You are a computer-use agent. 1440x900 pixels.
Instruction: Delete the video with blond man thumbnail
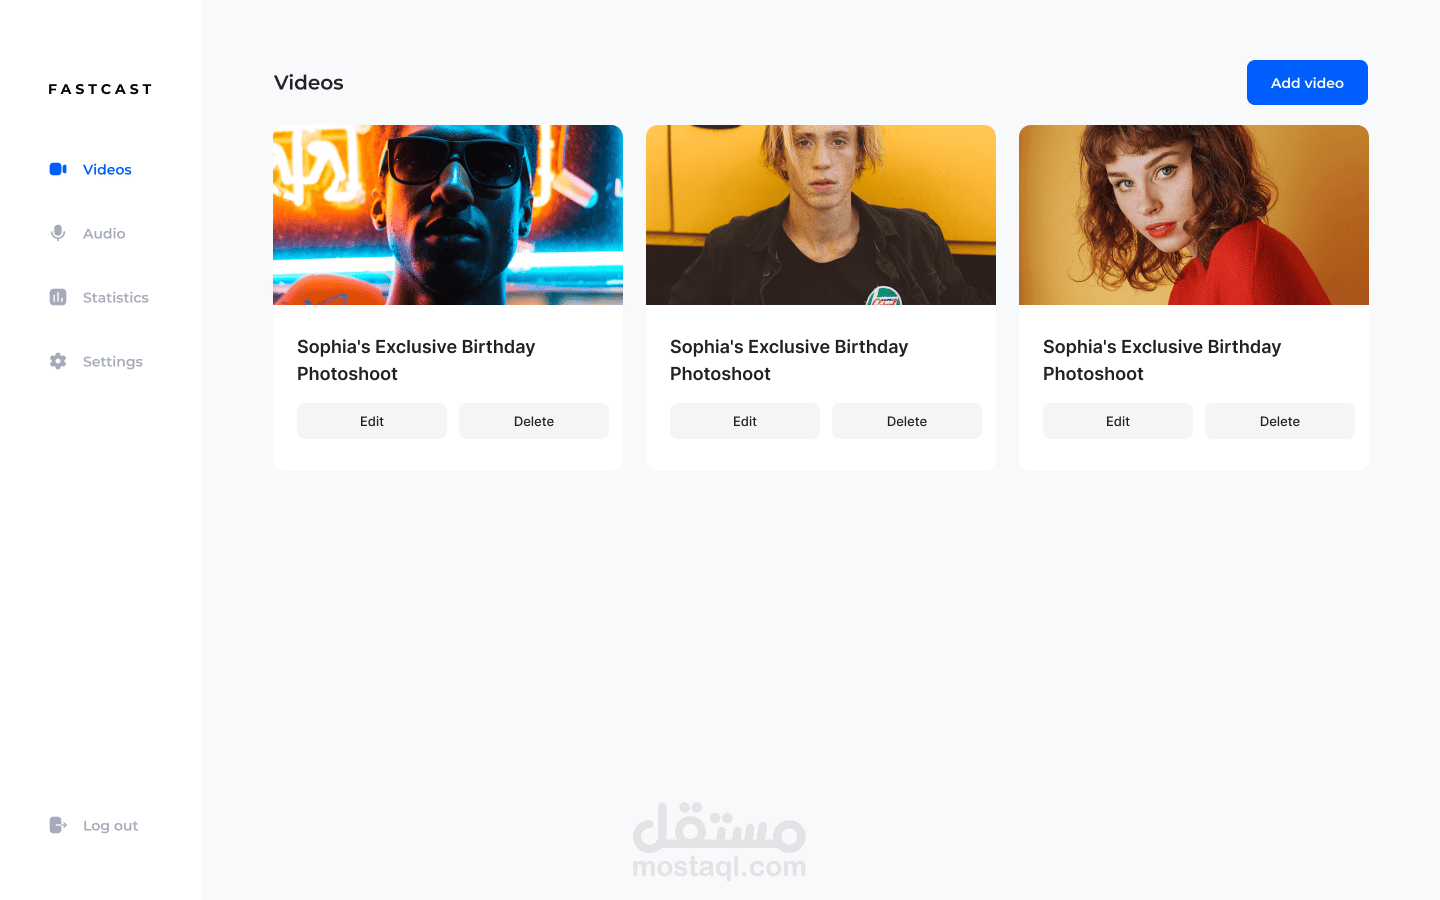click(907, 421)
